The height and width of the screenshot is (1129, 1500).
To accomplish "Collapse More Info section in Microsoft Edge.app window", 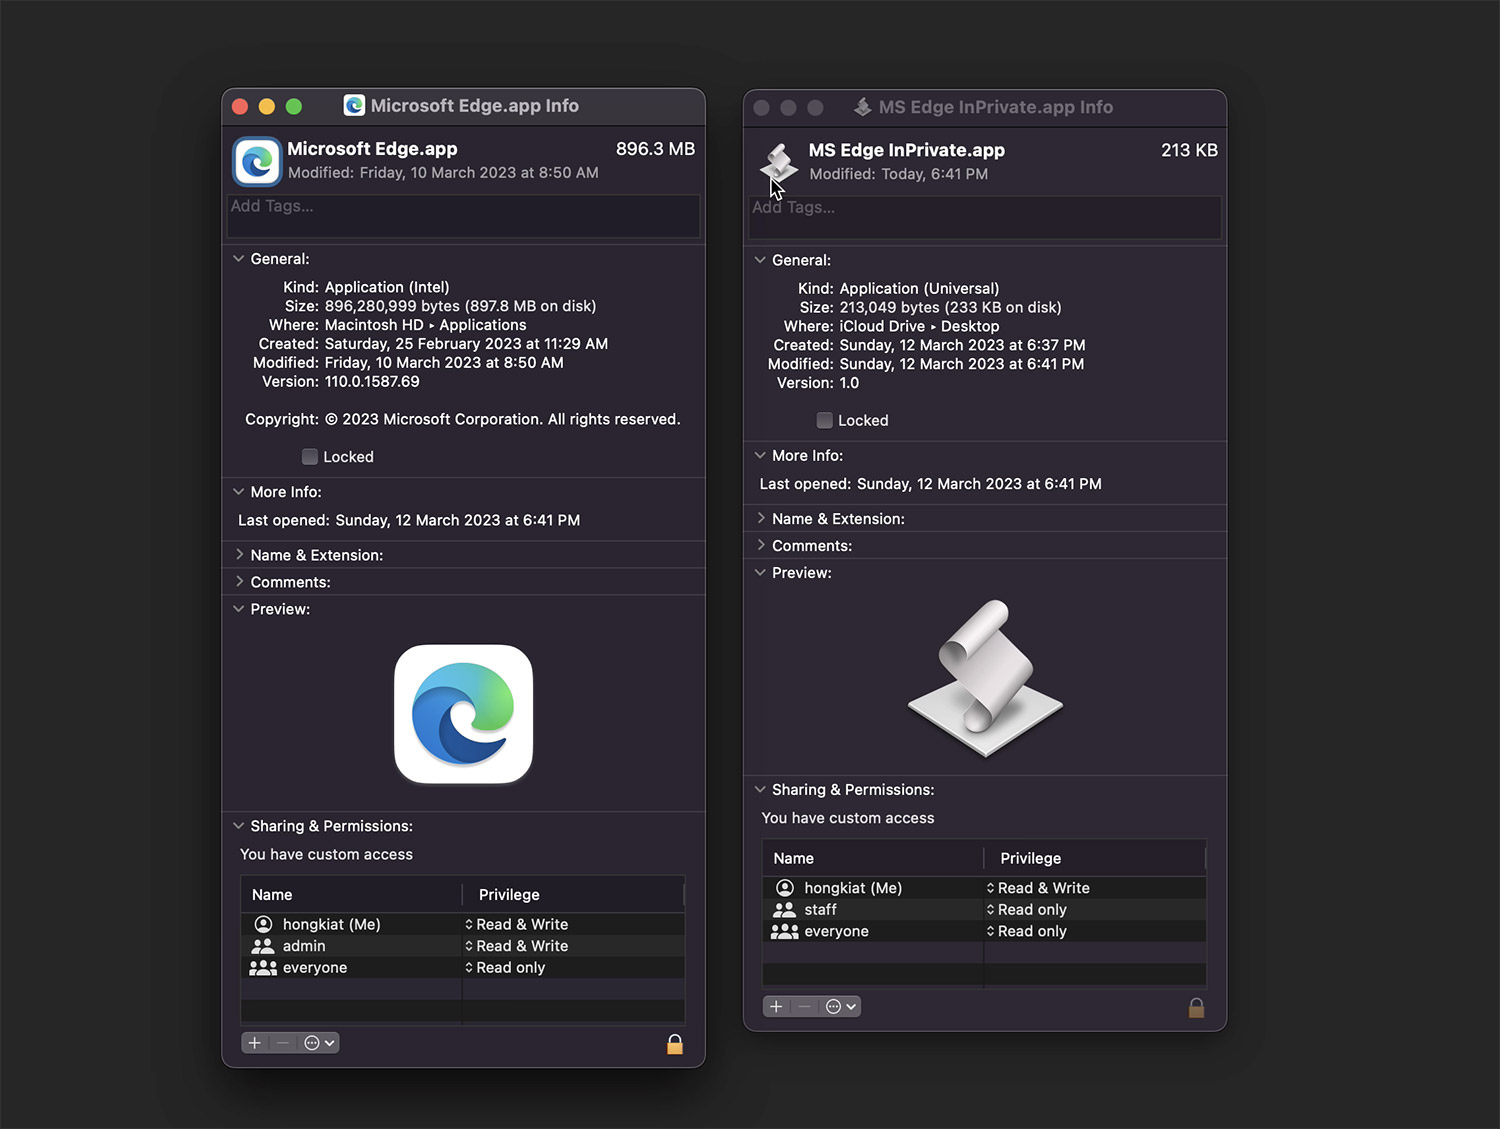I will [239, 492].
